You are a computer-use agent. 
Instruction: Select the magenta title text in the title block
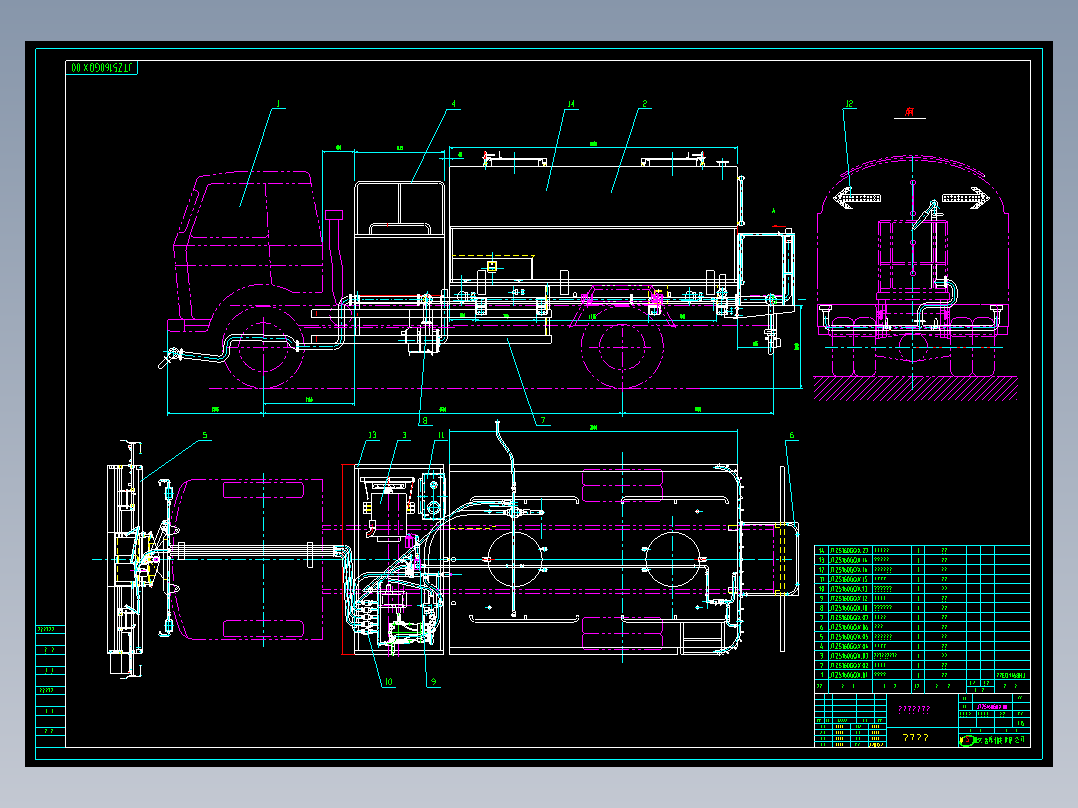914,709
